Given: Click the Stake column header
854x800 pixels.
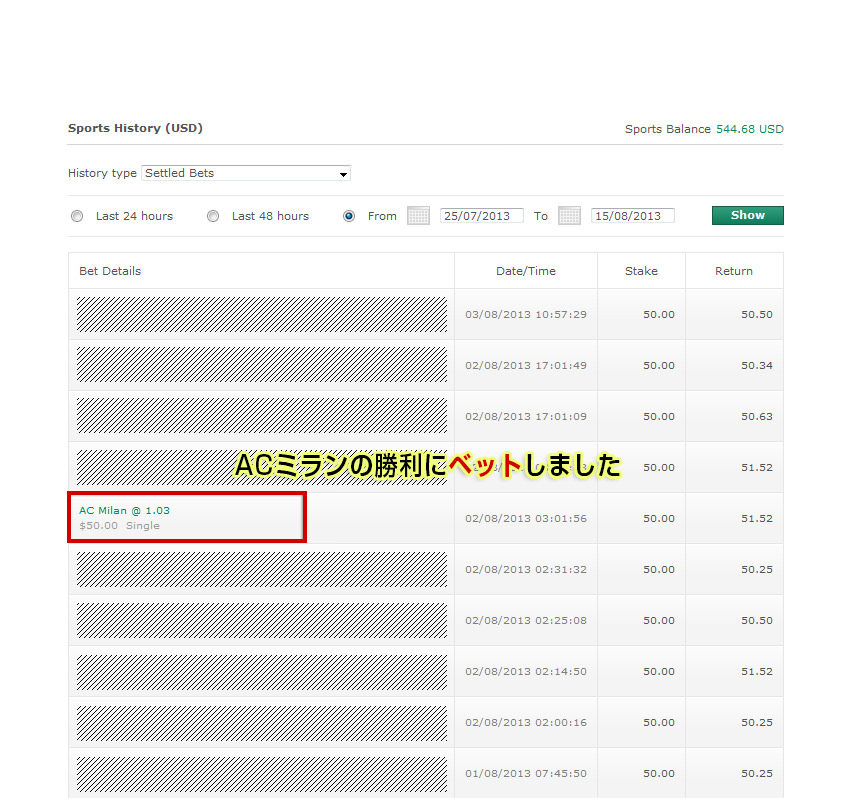Looking at the screenshot, I should tap(641, 271).
